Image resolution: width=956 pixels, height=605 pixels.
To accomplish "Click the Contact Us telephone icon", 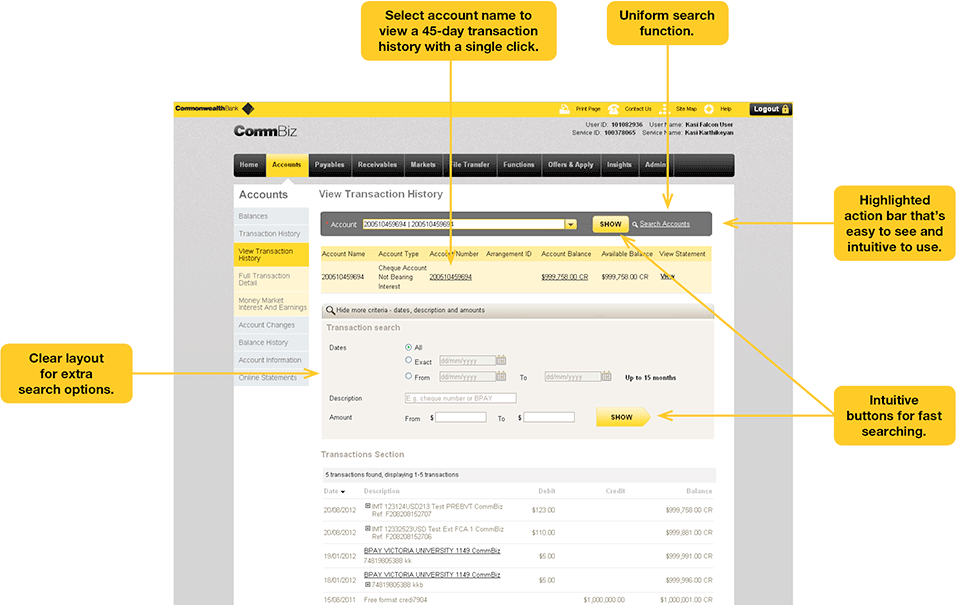I will point(613,109).
